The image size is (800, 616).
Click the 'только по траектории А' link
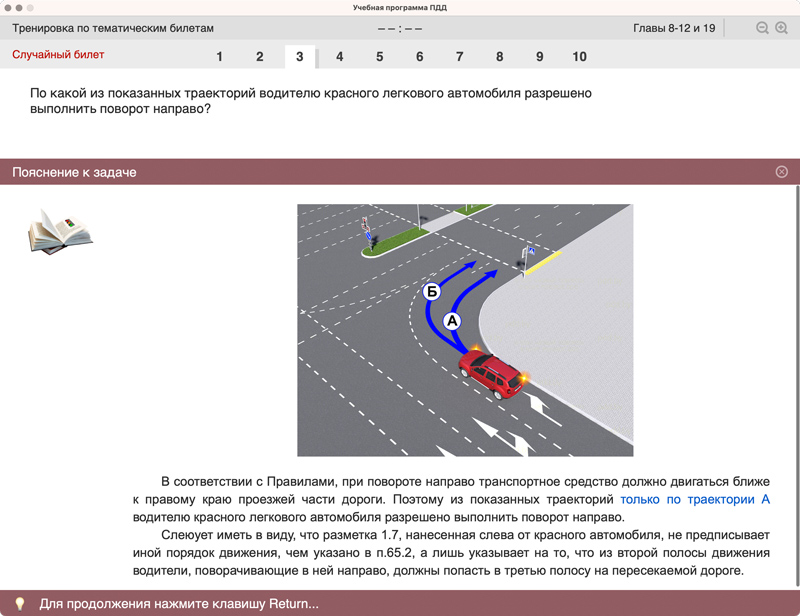(x=695, y=499)
